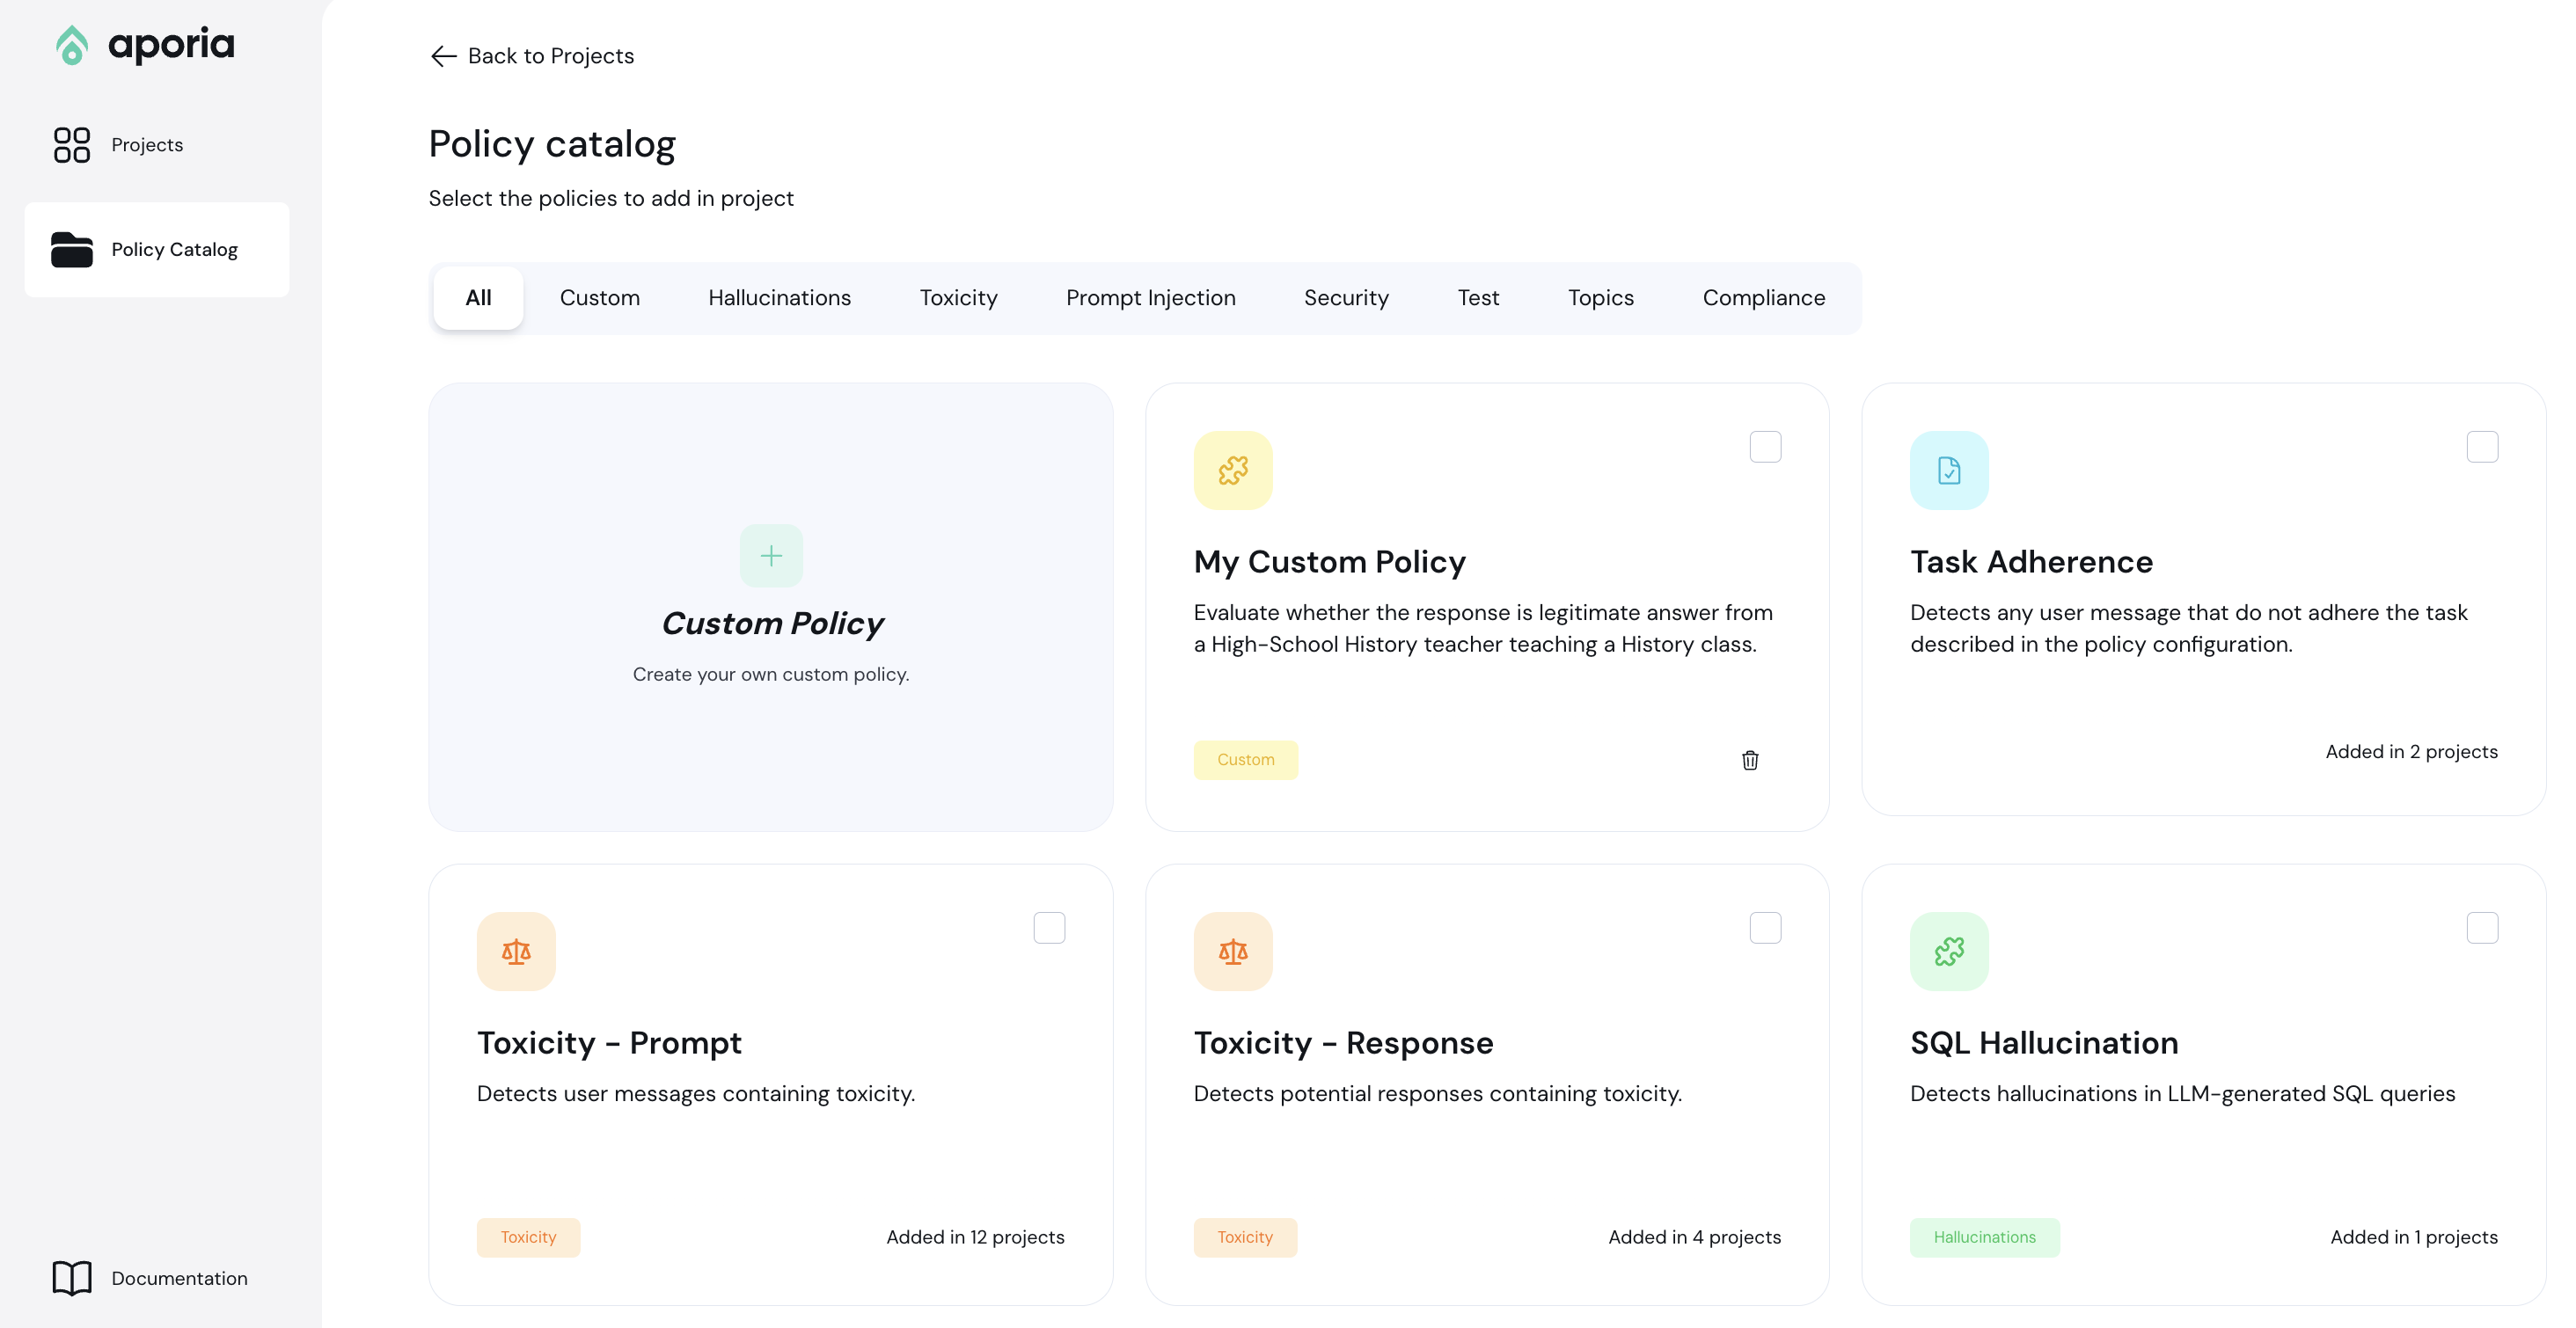Delete My Custom Policy with trash icon
Screen dimensions: 2576x1328
coord(1750,760)
